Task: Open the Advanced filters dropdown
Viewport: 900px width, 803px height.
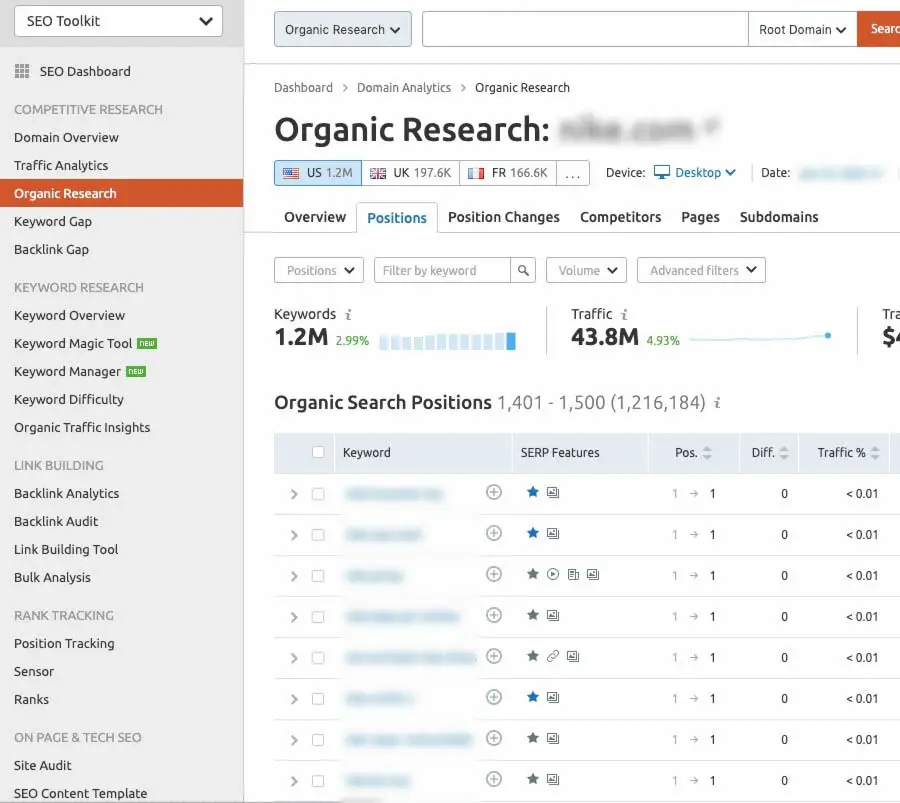Action: 701,270
